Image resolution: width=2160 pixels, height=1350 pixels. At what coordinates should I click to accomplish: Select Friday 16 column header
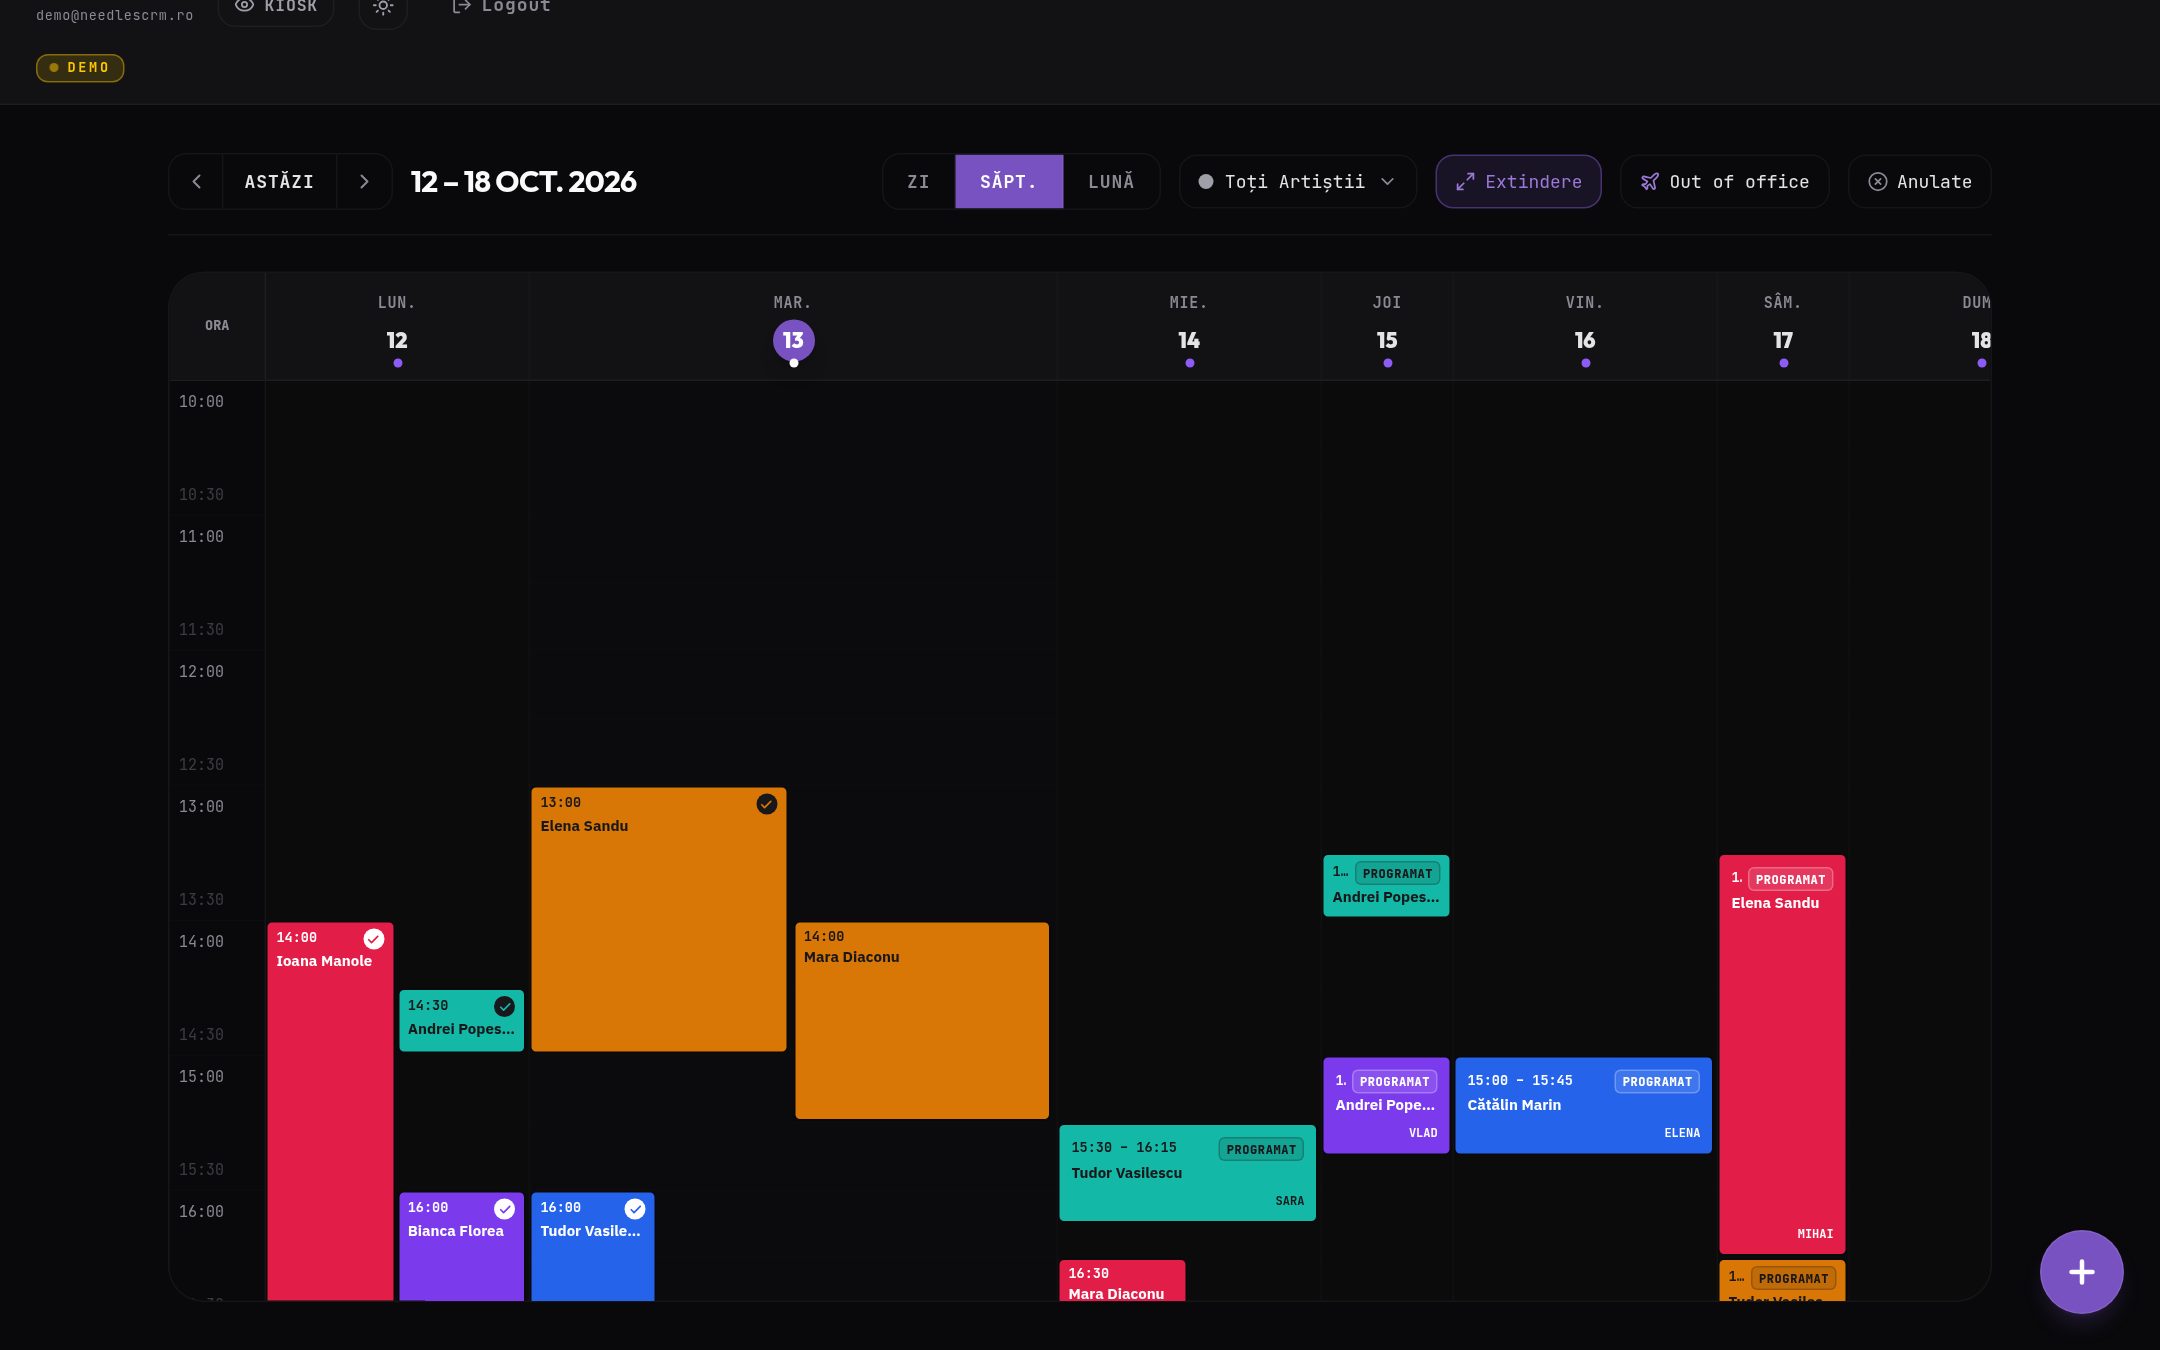click(x=1585, y=327)
